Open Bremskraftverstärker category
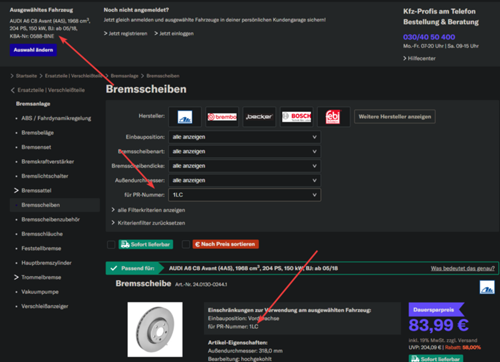Viewport: 500px width, 362px height. [48, 162]
